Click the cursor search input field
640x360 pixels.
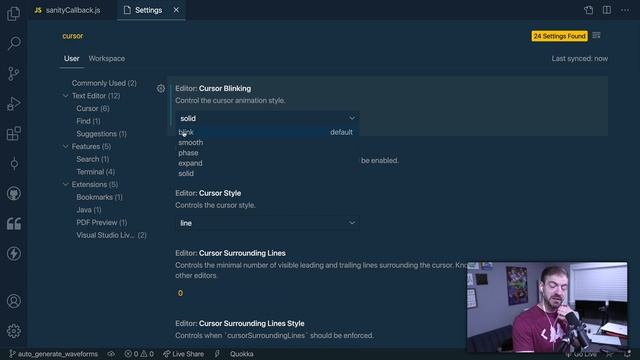click(294, 36)
